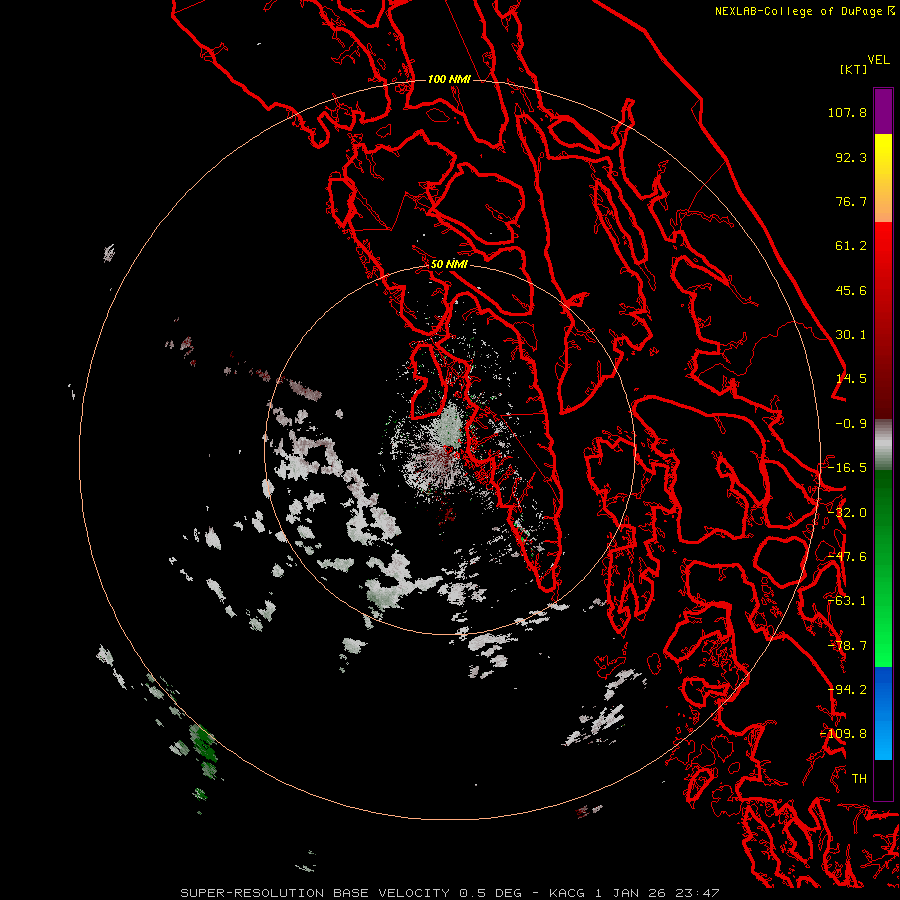
Task: Click the KACG radar site marker at center
Action: (448, 450)
